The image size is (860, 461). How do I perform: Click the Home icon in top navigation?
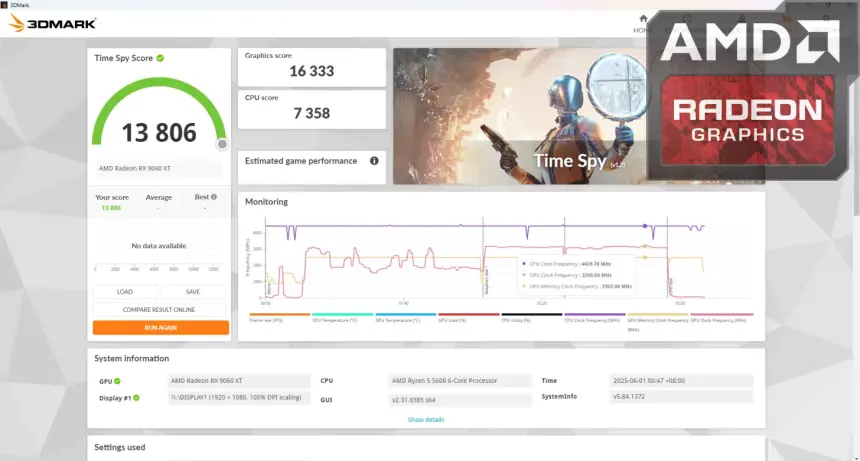643,19
